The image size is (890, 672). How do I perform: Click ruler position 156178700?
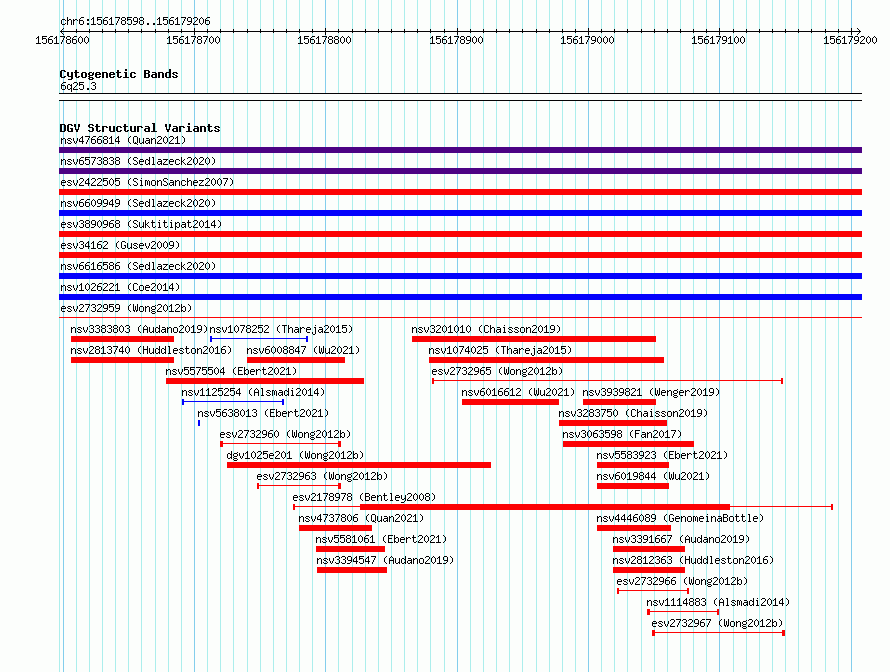(194, 40)
